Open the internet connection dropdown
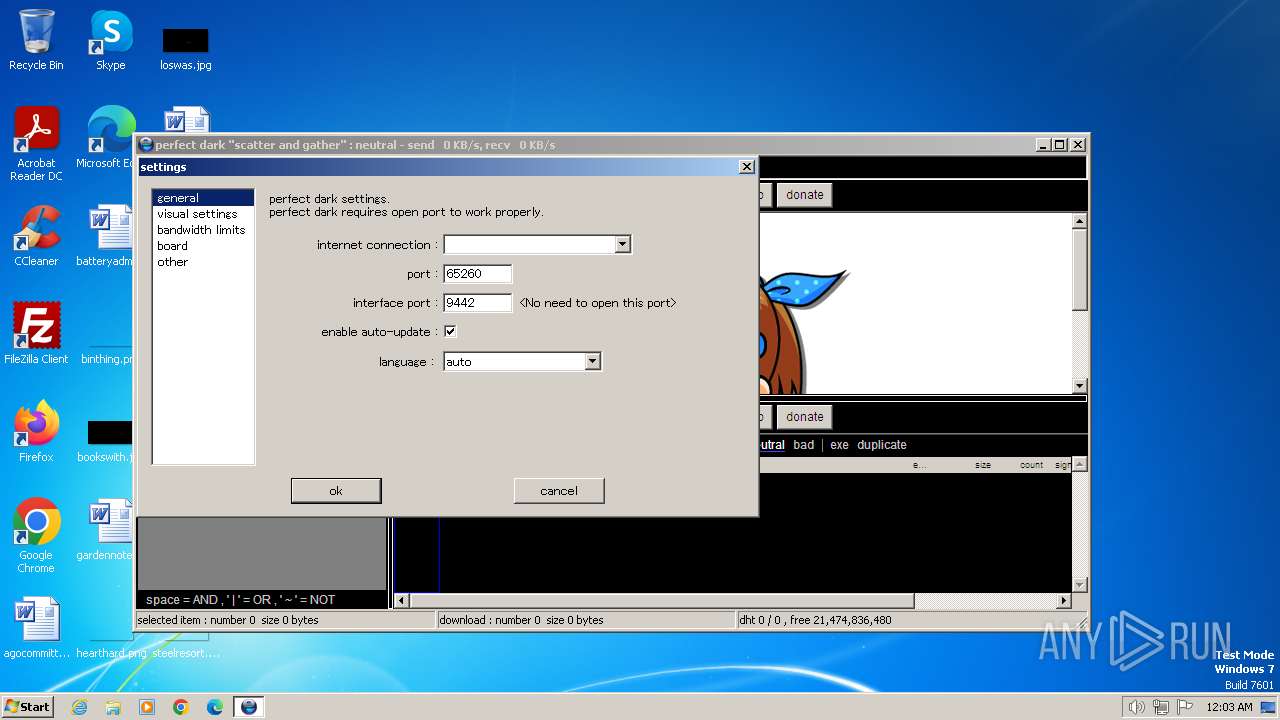1280x720 pixels. pos(622,245)
